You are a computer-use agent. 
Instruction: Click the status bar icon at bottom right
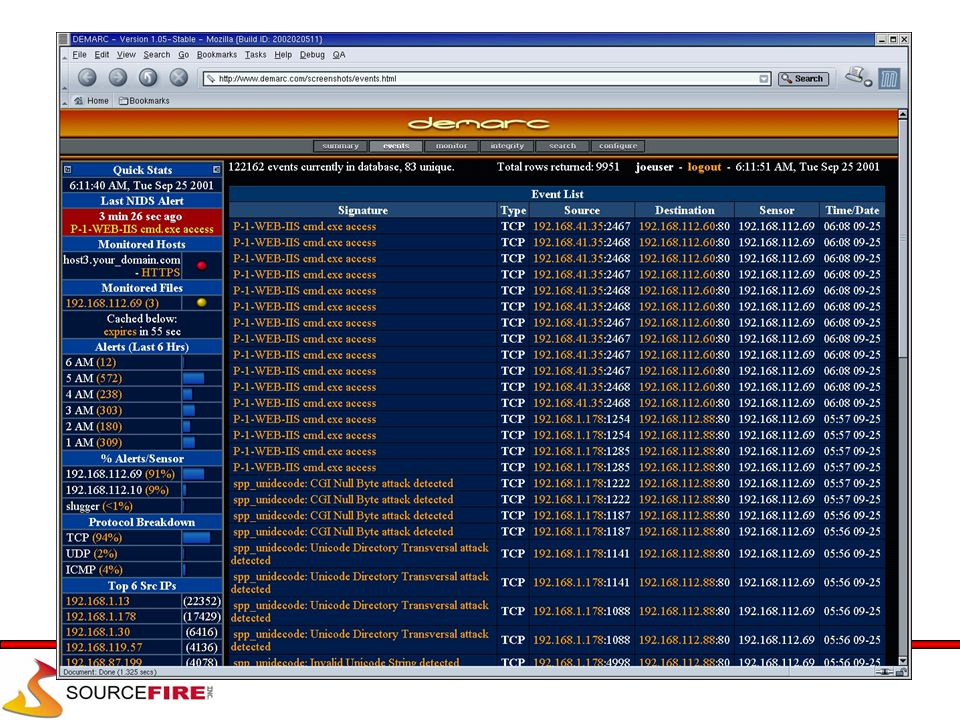tap(901, 672)
